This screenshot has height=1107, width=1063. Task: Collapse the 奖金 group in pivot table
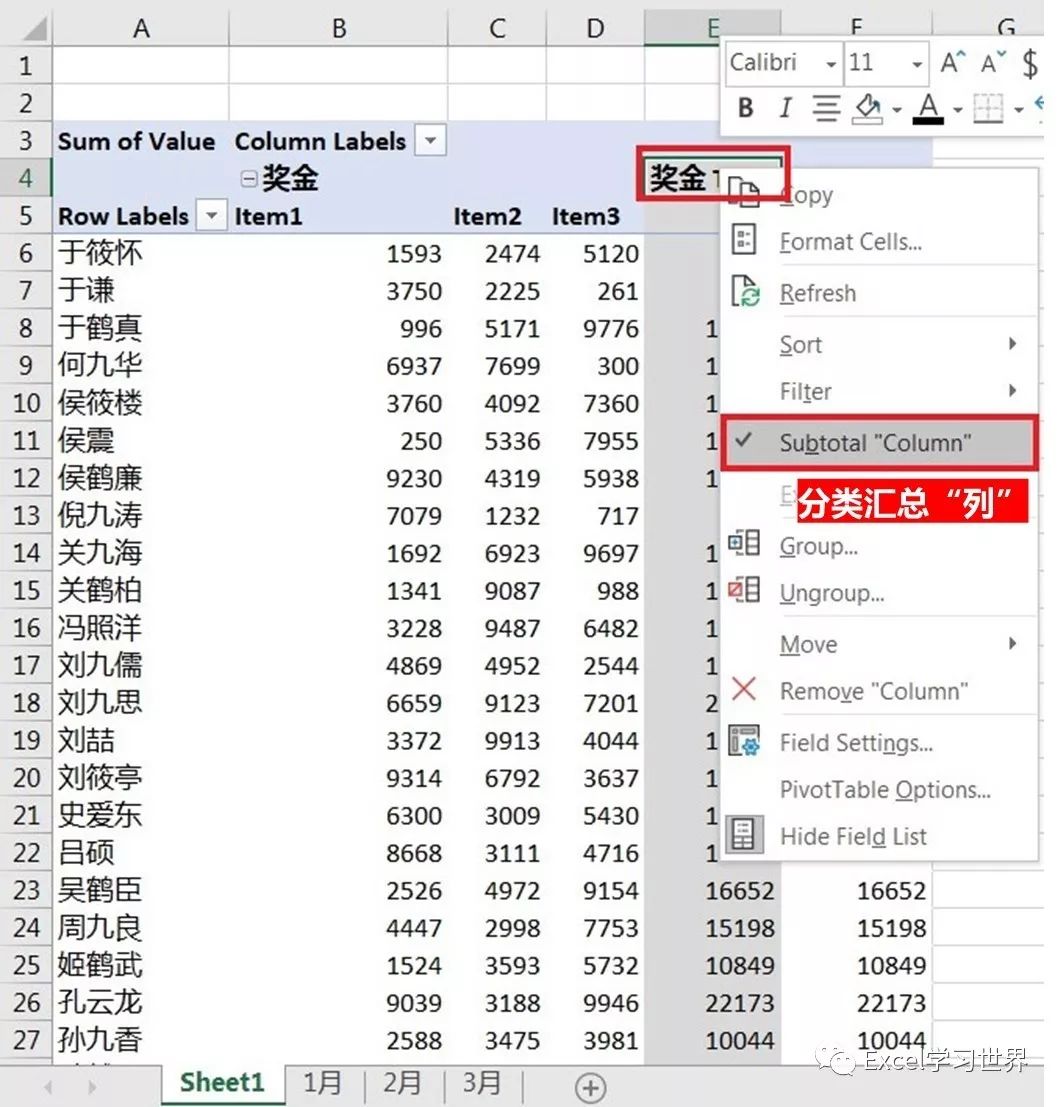coord(248,179)
